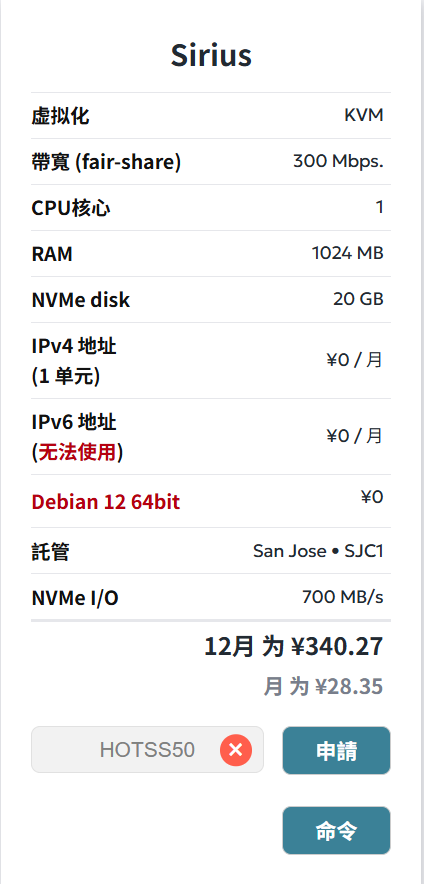Click the 无法使用 IPv6 unavailable text
Image resolution: width=424 pixels, height=884 pixels.
pos(77,452)
